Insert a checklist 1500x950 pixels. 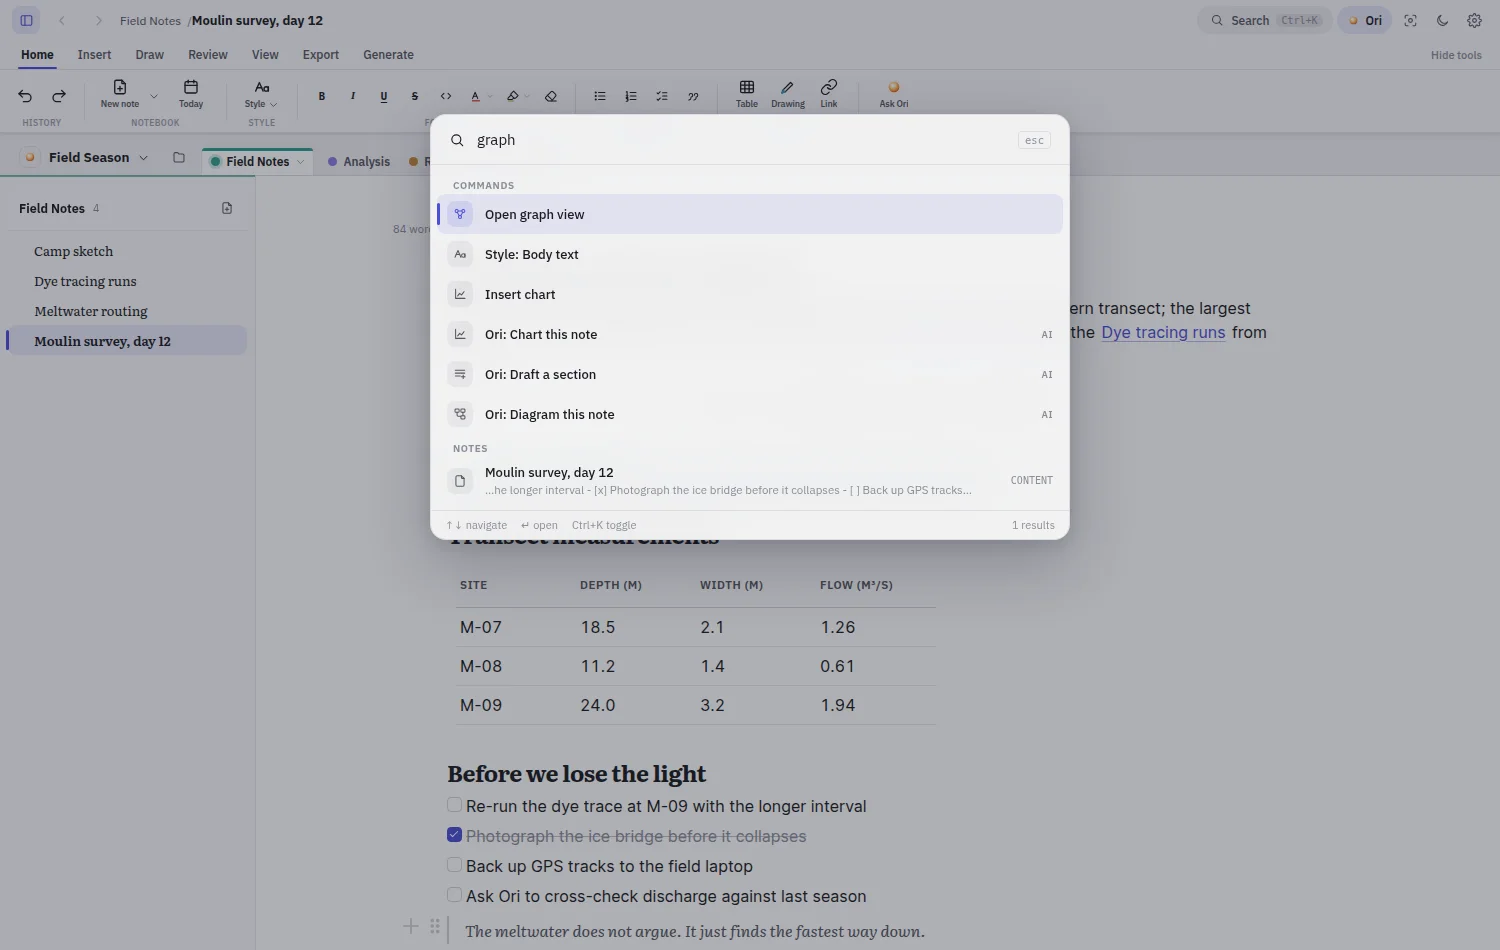click(662, 96)
